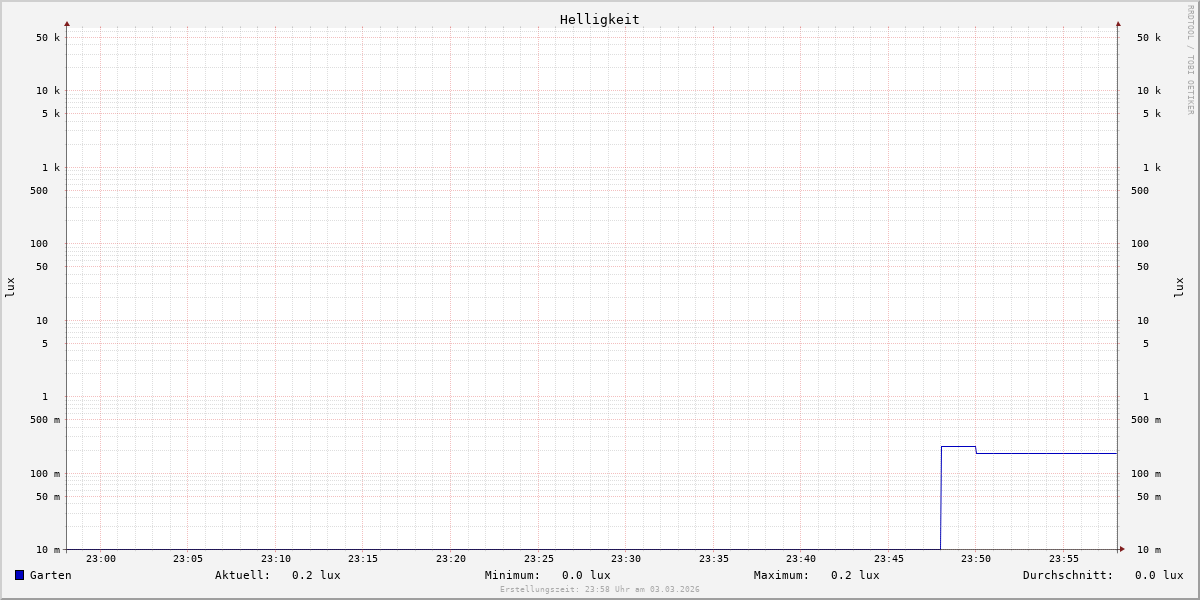
Task: Click the Minimum value 0.0 lux
Action: tap(586, 575)
